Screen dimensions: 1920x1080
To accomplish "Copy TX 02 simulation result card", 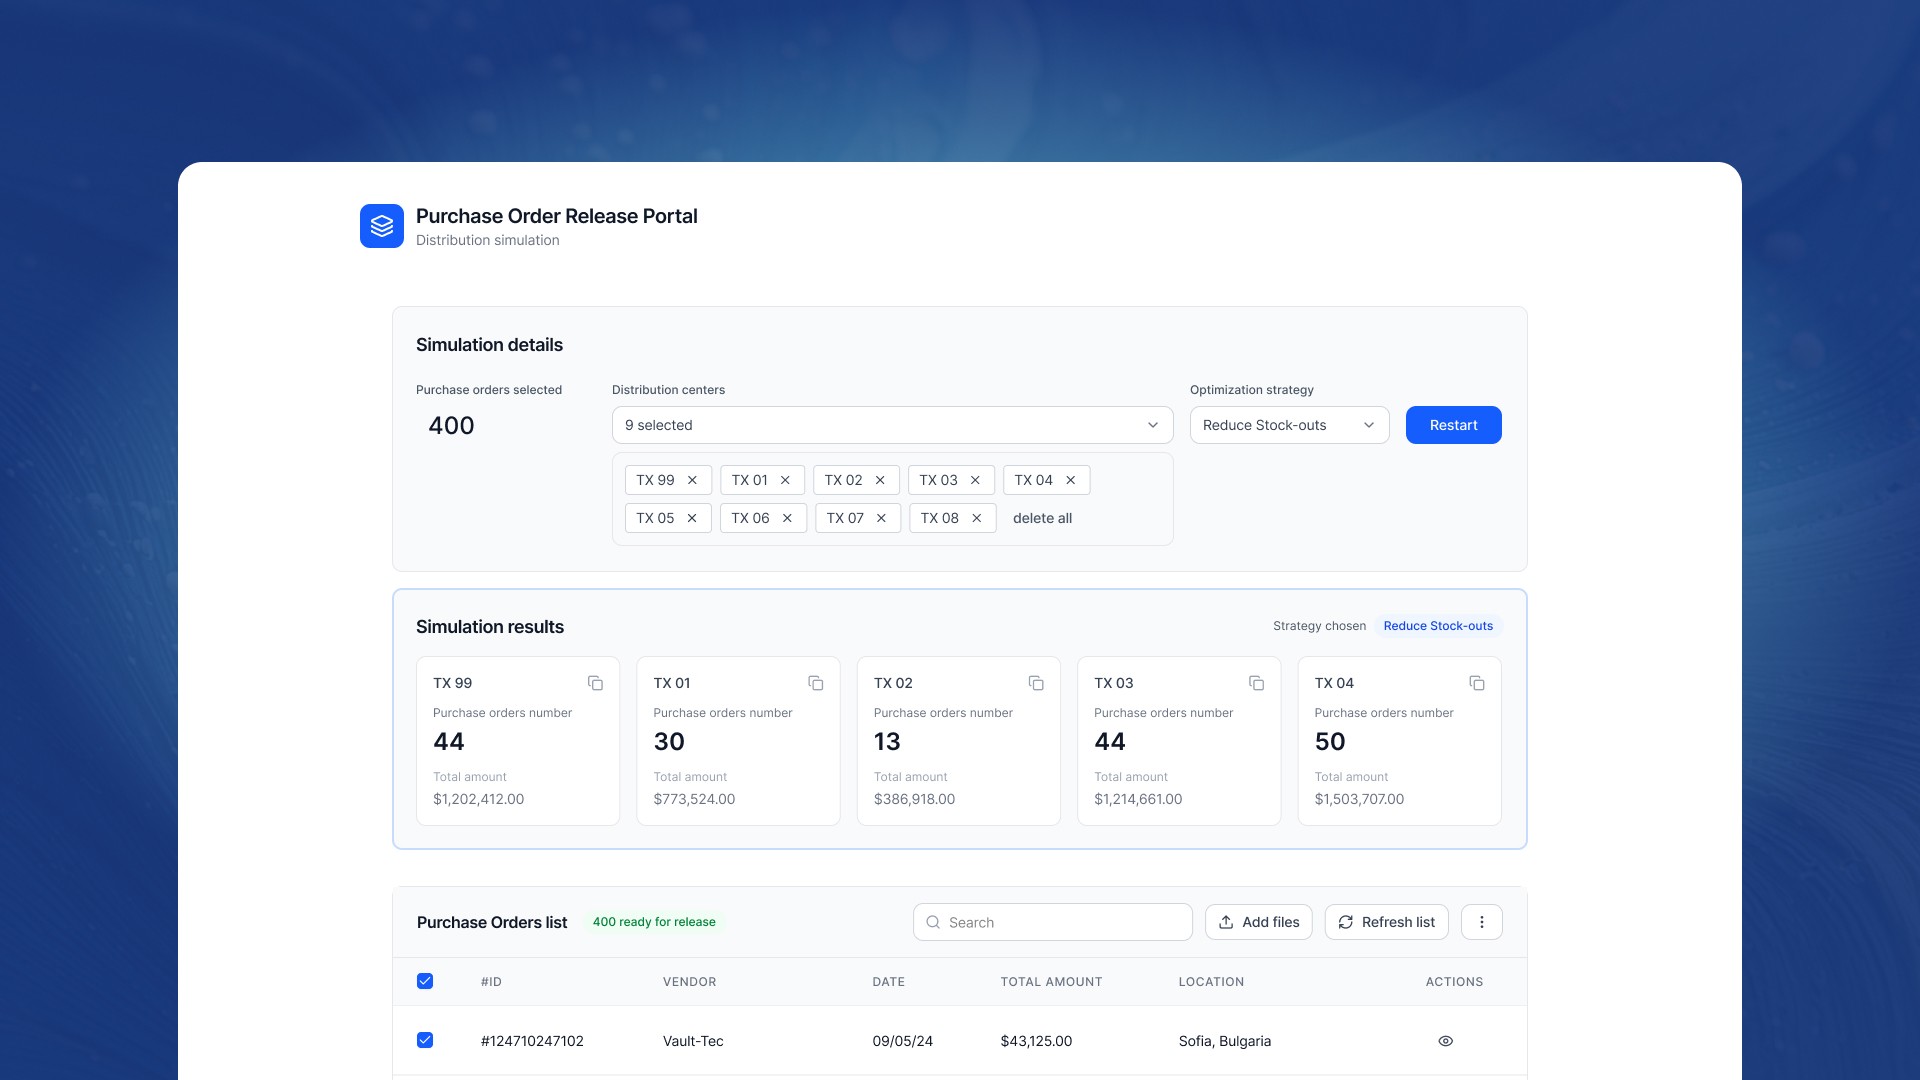I will coord(1036,683).
